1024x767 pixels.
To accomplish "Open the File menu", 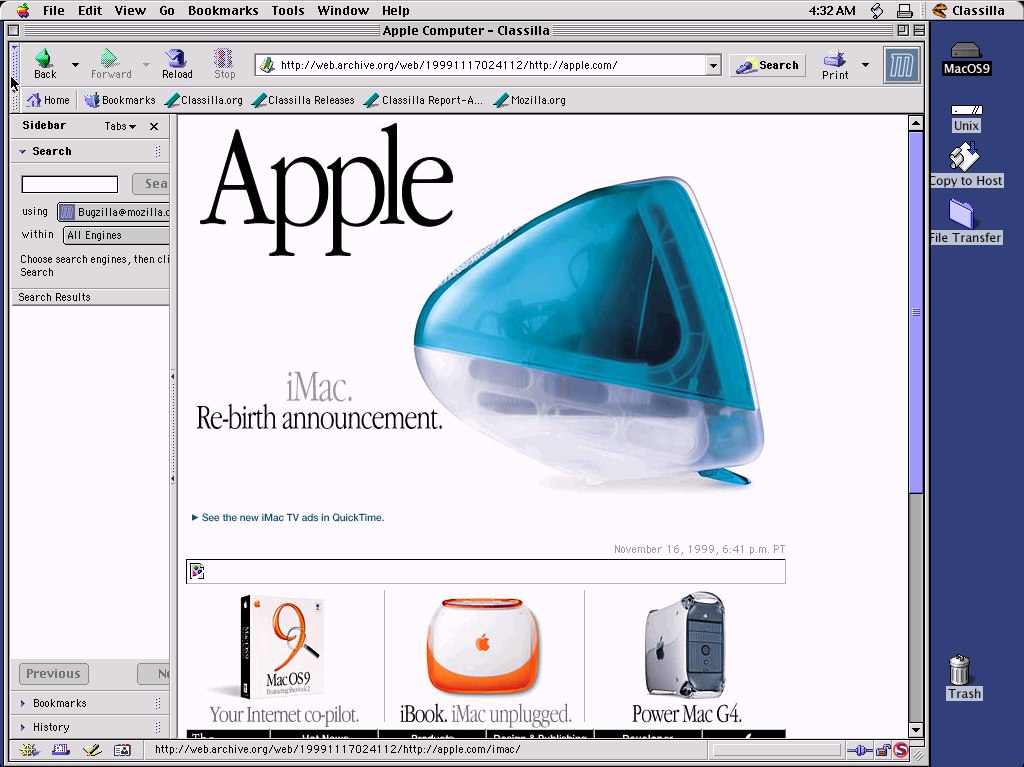I will [x=54, y=10].
